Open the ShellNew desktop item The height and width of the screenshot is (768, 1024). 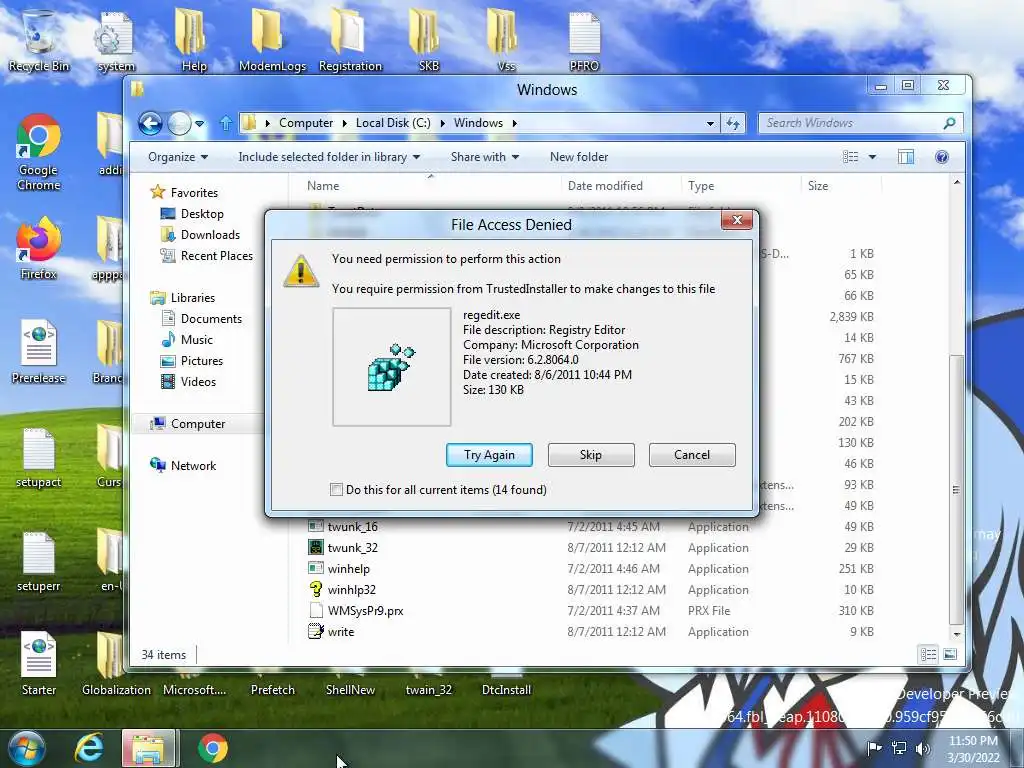click(350, 690)
